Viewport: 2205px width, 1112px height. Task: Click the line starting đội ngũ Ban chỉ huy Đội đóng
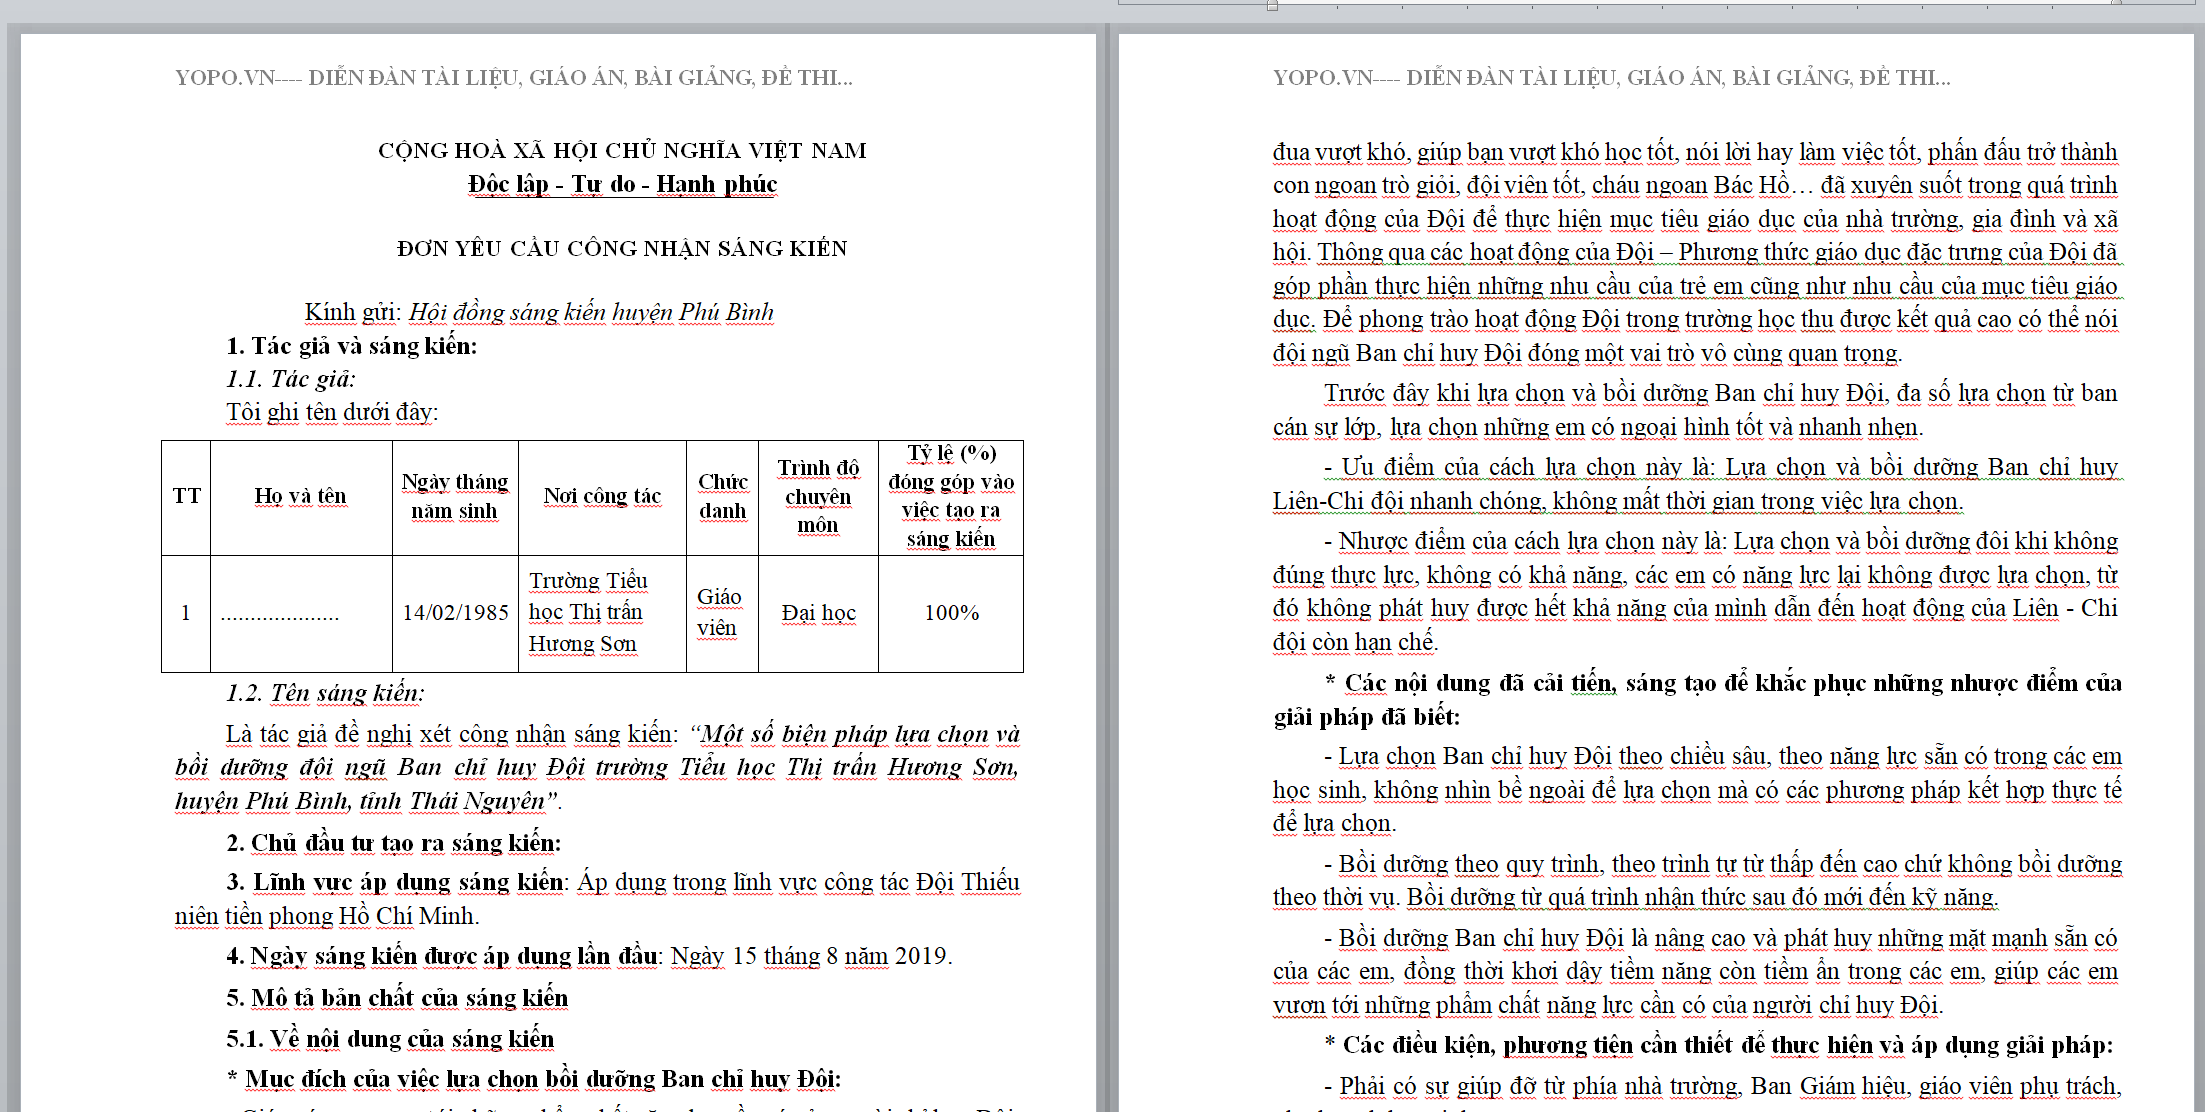pos(1587,353)
